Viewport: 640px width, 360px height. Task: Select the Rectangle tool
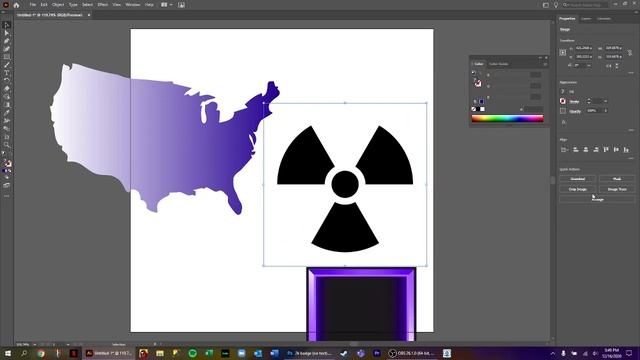click(6, 57)
